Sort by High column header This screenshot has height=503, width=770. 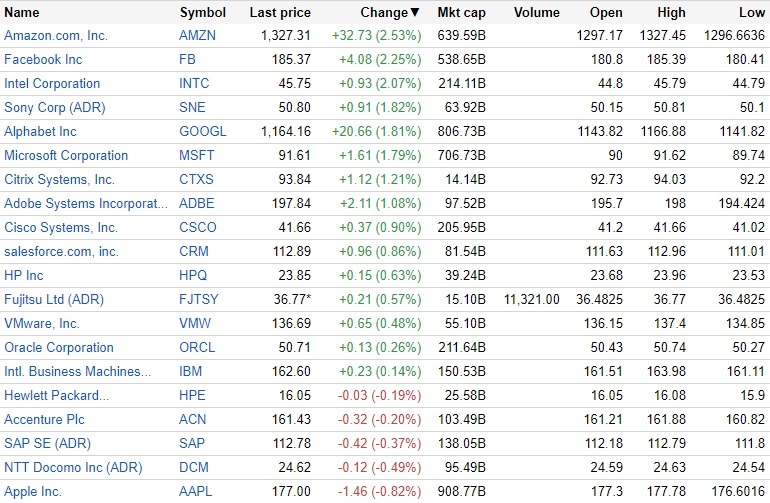(671, 13)
